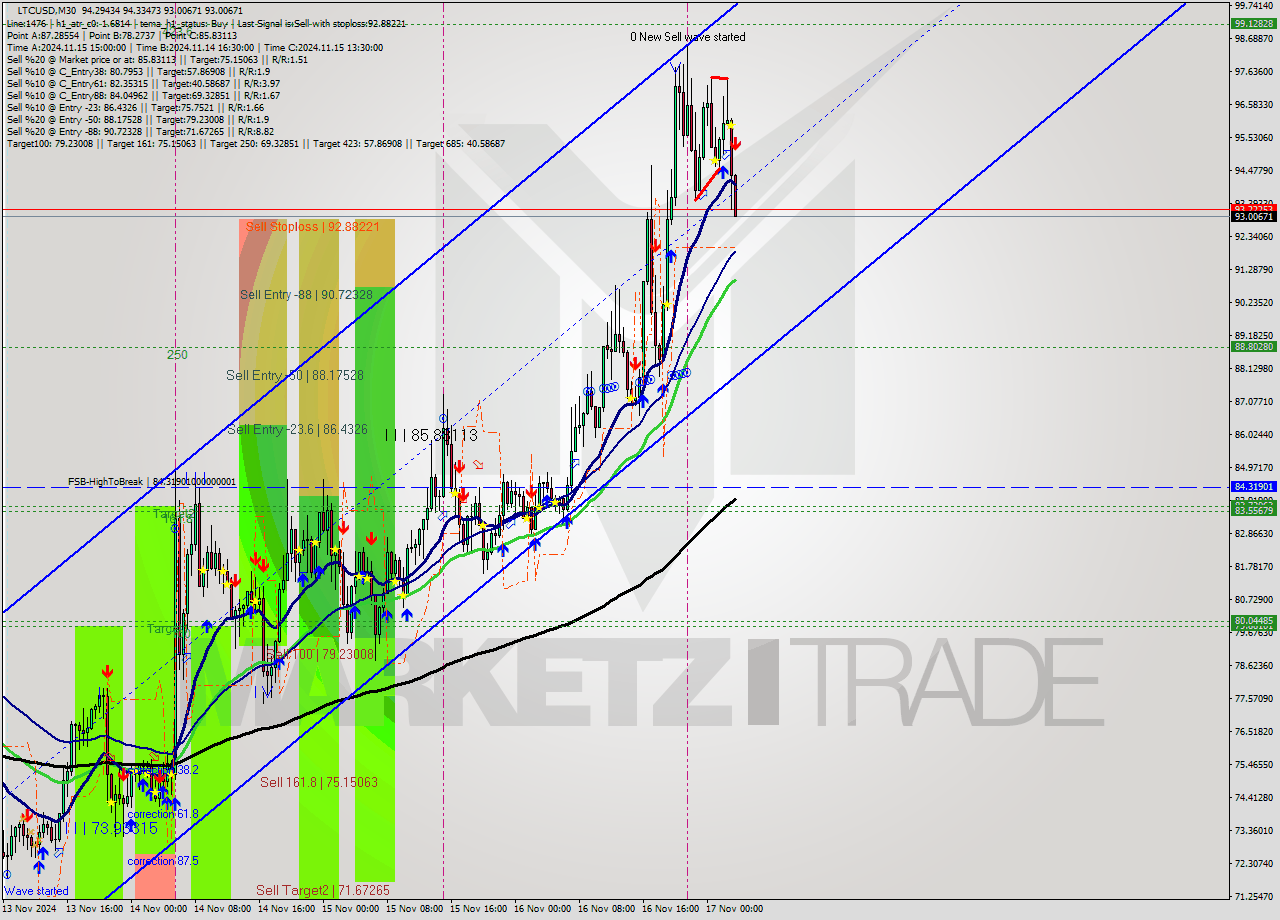The width and height of the screenshot is (1280, 920).
Task: Click the current price tag 93.00671
Action: [x=1253, y=216]
